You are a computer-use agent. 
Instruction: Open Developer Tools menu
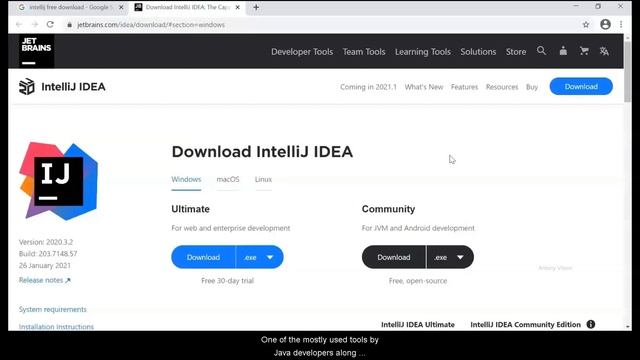click(302, 52)
